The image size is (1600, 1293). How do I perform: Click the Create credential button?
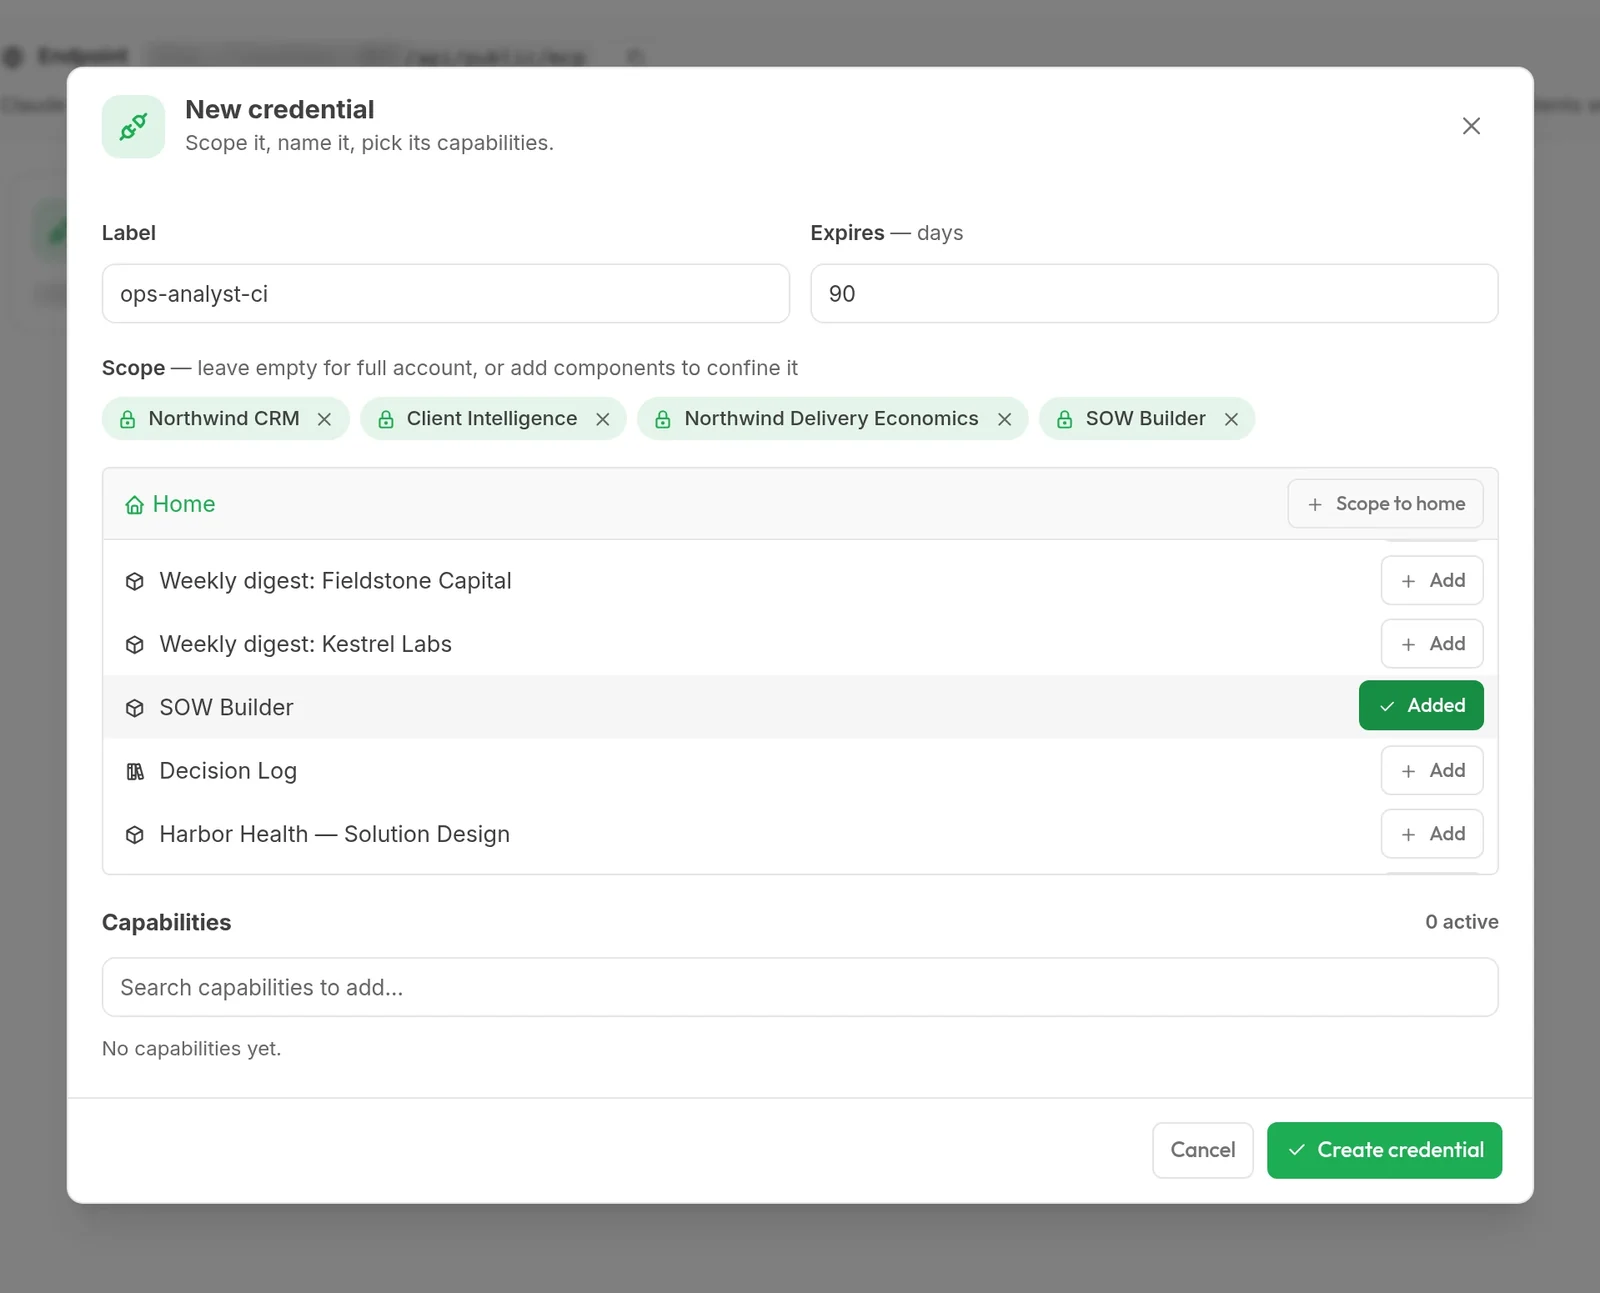coord(1385,1150)
